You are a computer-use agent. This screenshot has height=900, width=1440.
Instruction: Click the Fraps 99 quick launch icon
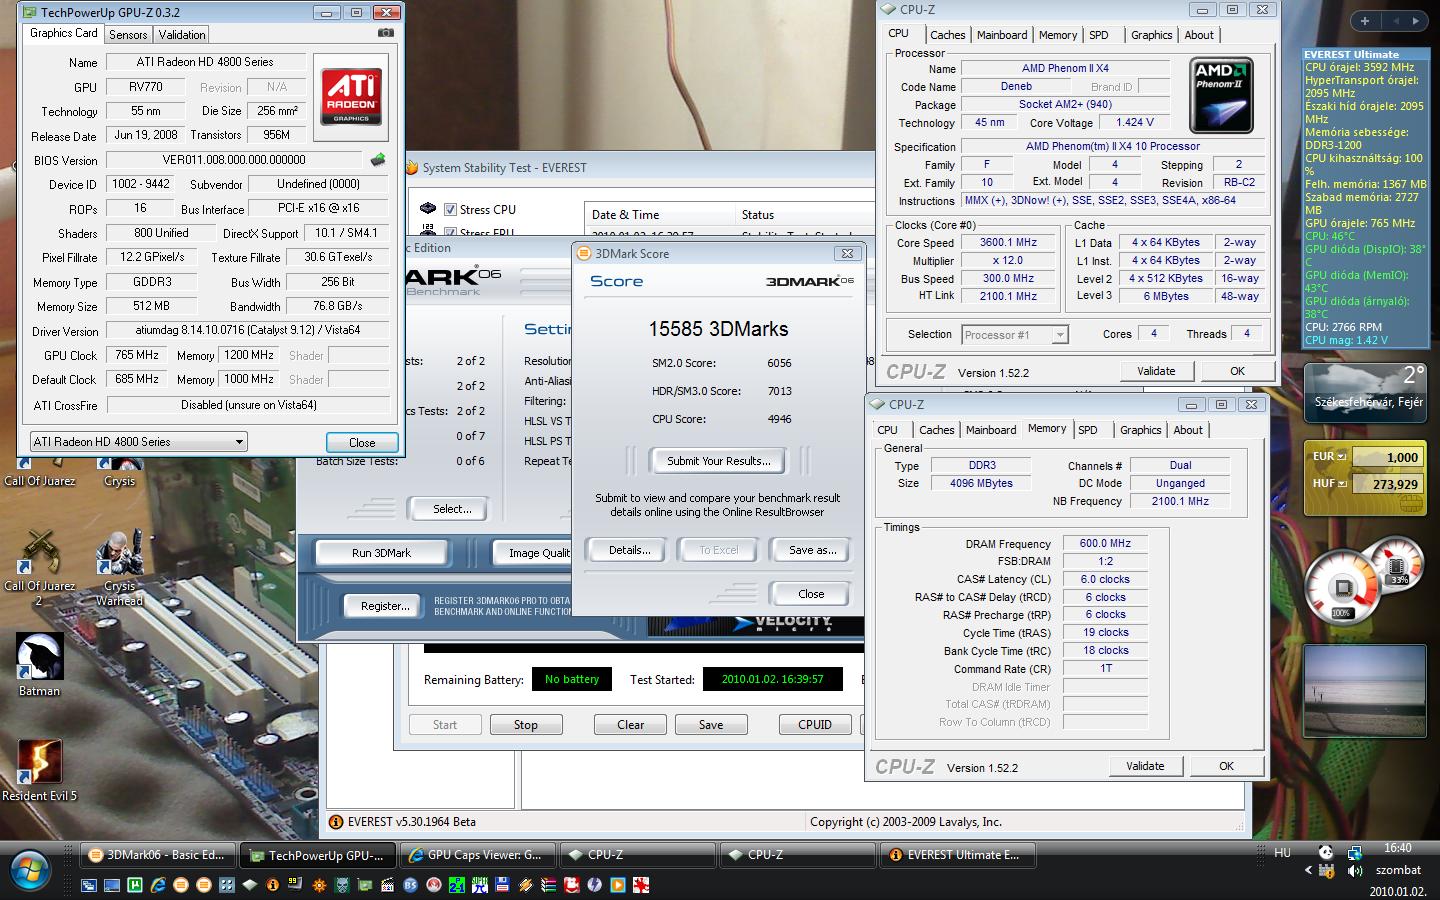294,885
